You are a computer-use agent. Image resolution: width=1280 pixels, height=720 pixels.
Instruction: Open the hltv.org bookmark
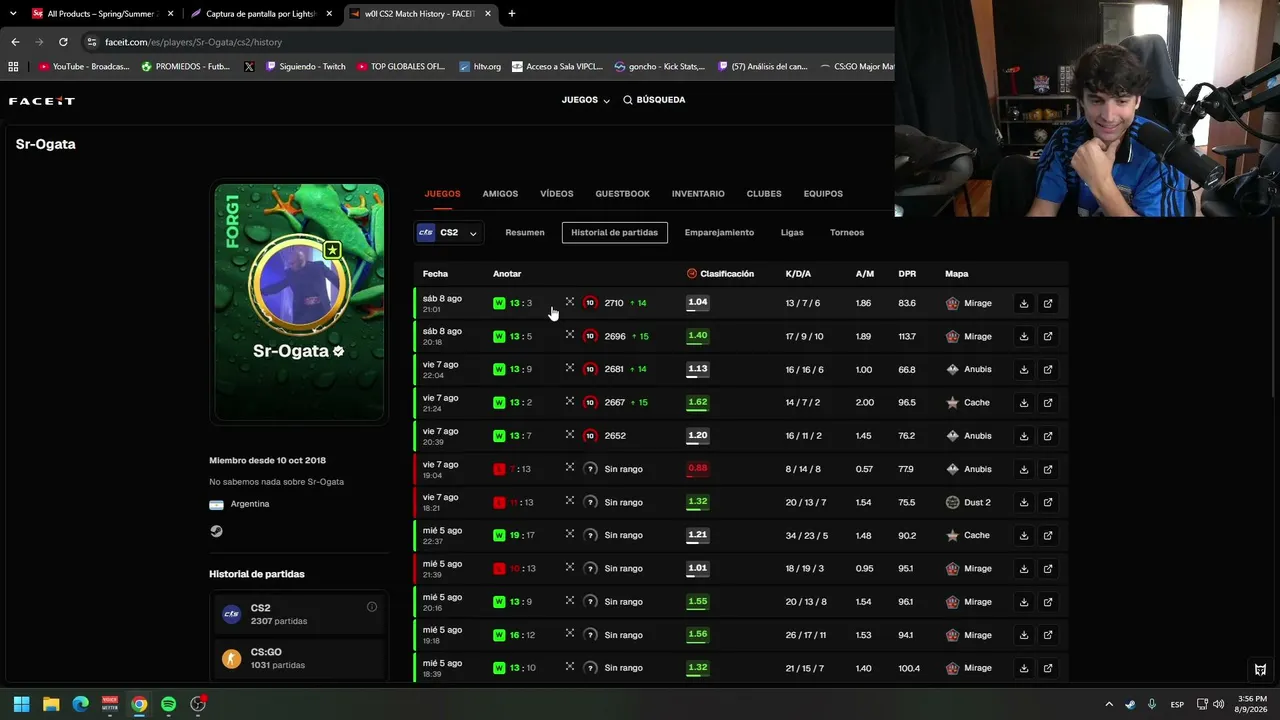pyautogui.click(x=480, y=67)
